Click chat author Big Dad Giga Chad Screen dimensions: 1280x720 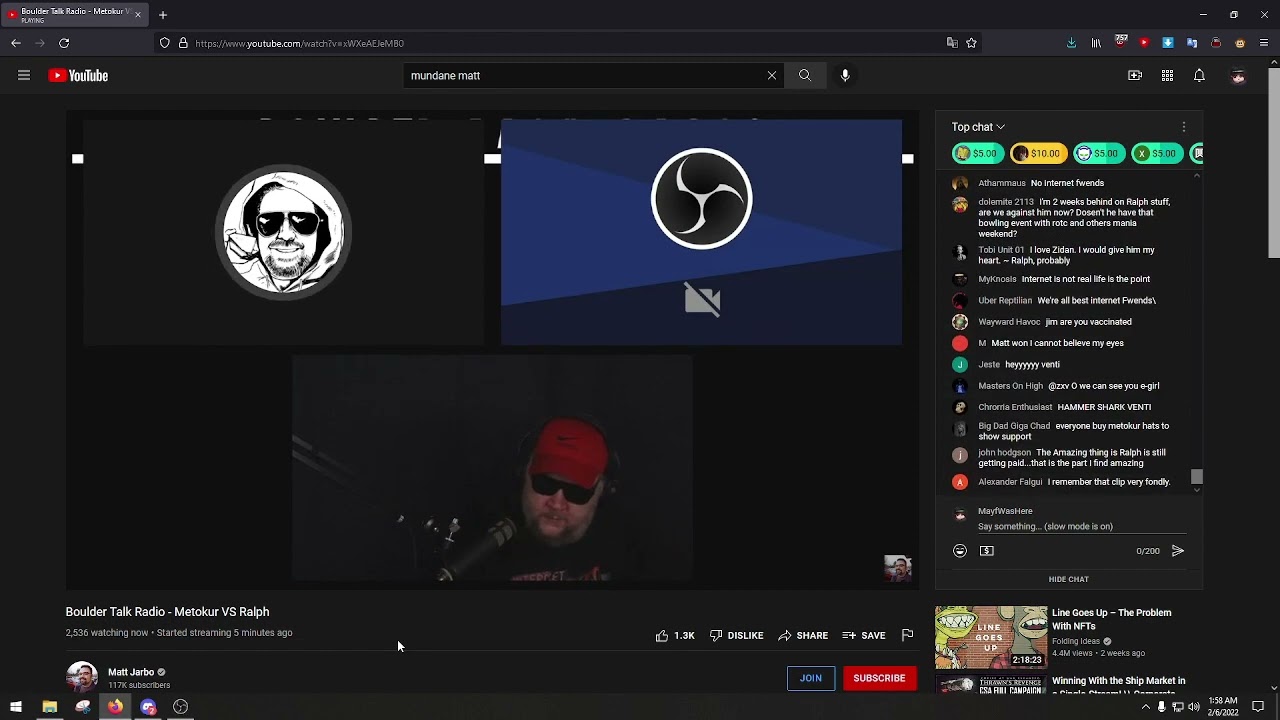(1014, 426)
